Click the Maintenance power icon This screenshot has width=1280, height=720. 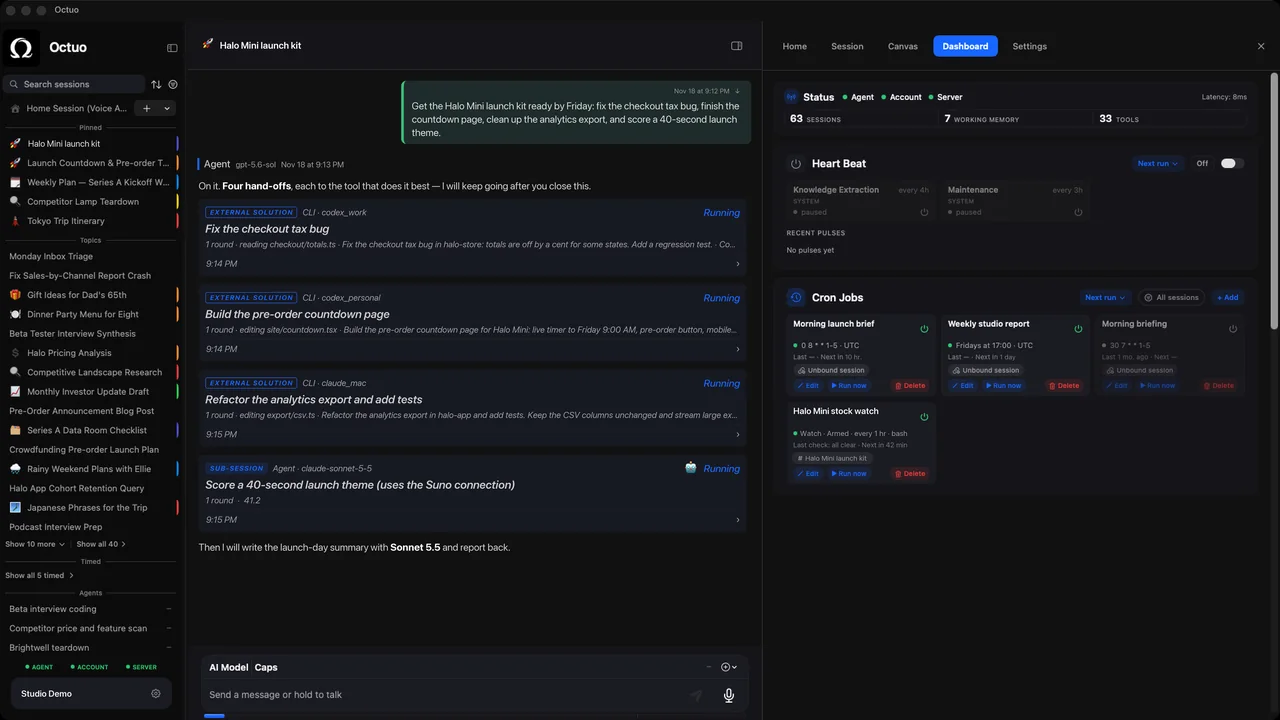point(1078,212)
